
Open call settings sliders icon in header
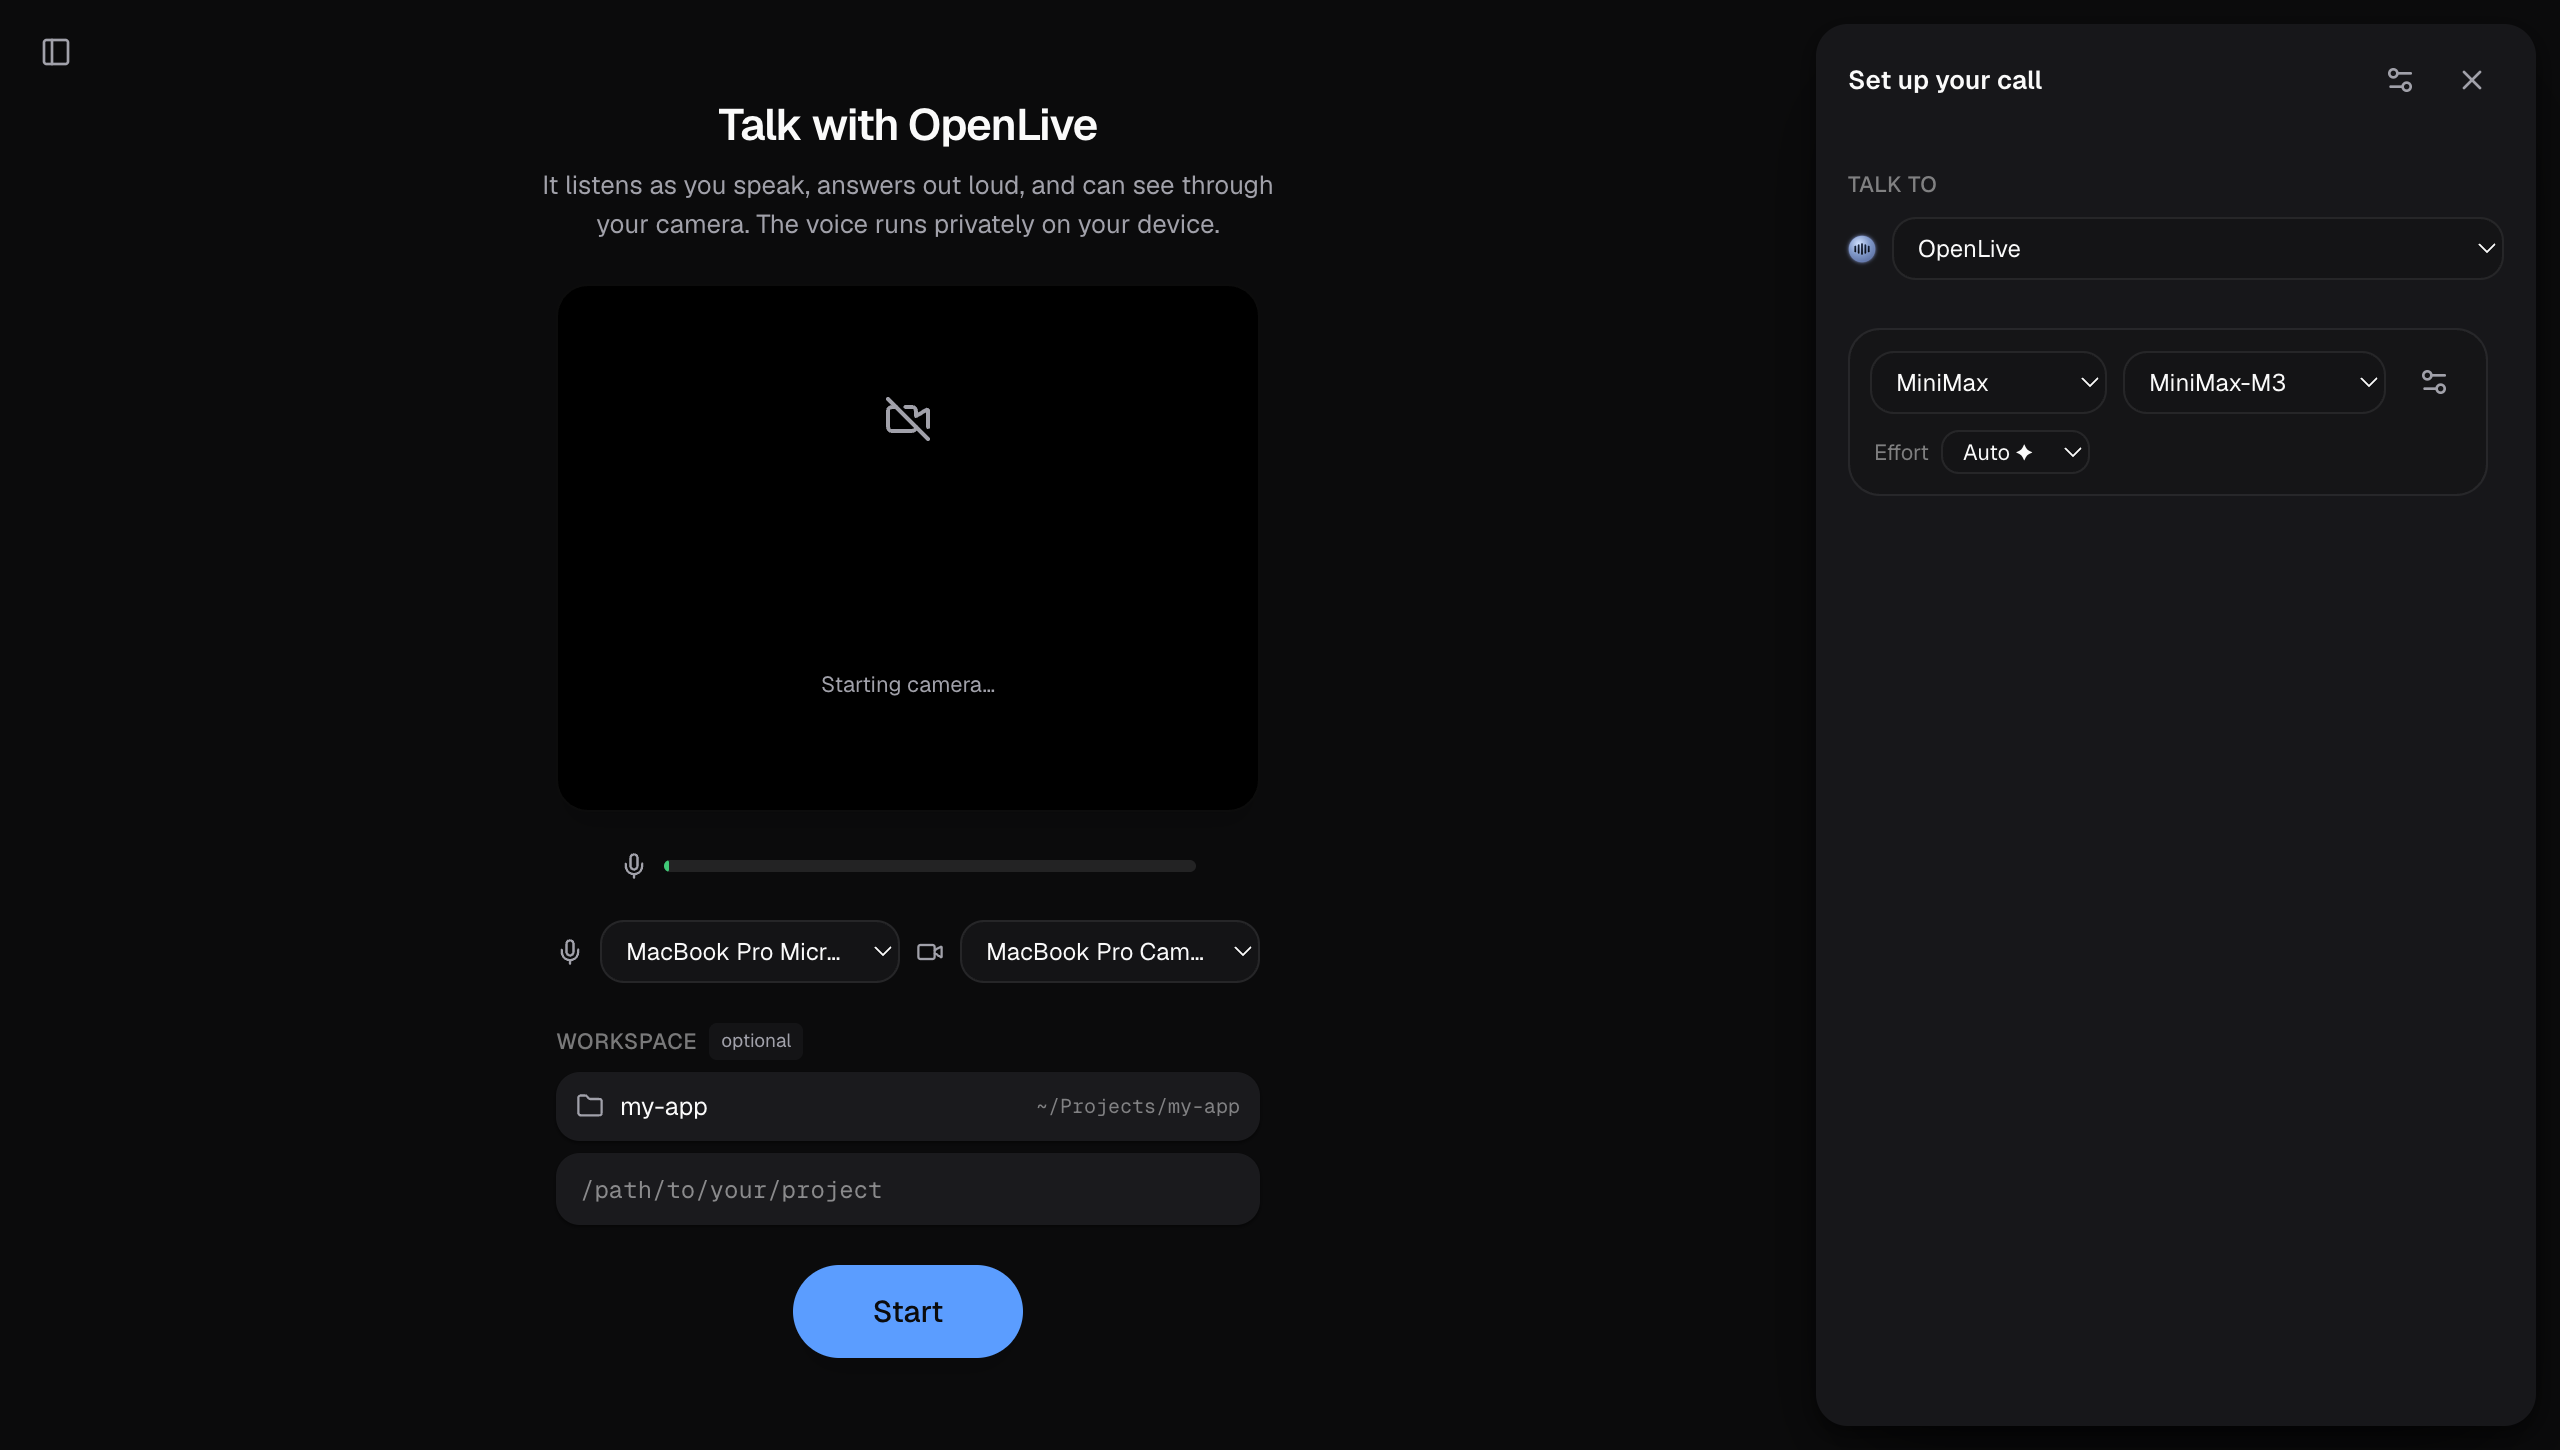(x=2400, y=80)
